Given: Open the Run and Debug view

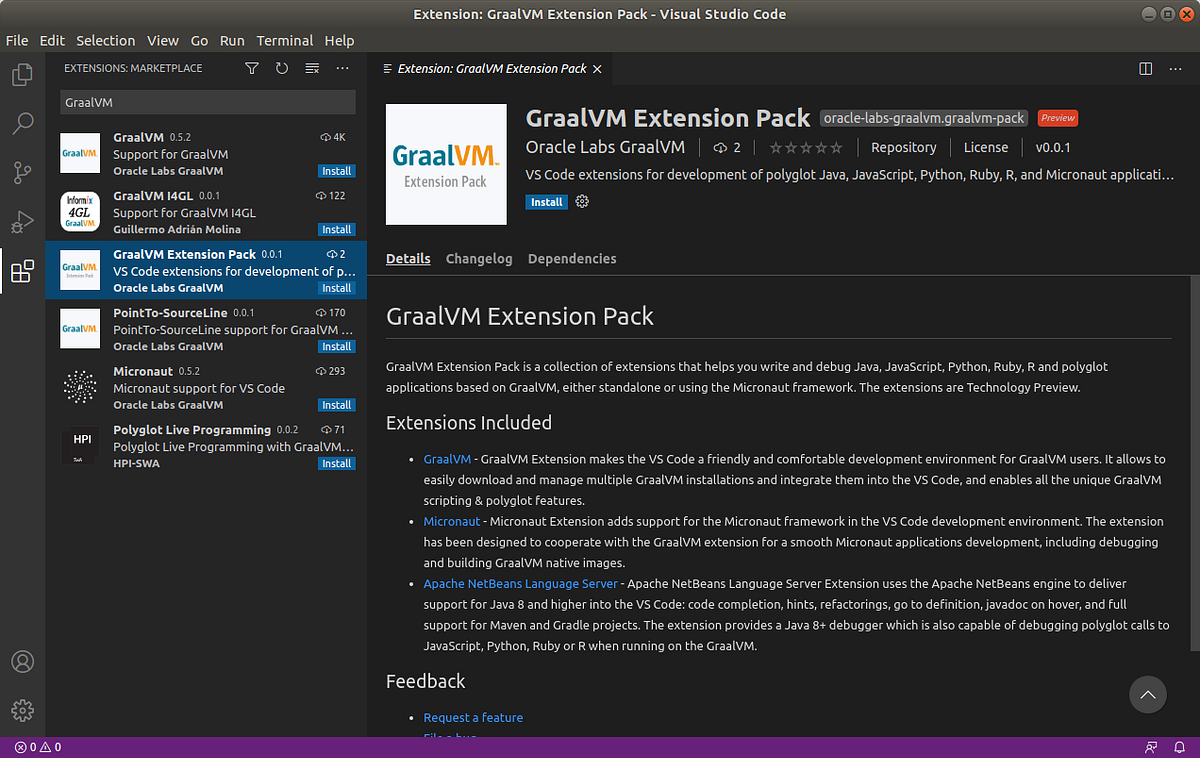Looking at the screenshot, I should [22, 222].
